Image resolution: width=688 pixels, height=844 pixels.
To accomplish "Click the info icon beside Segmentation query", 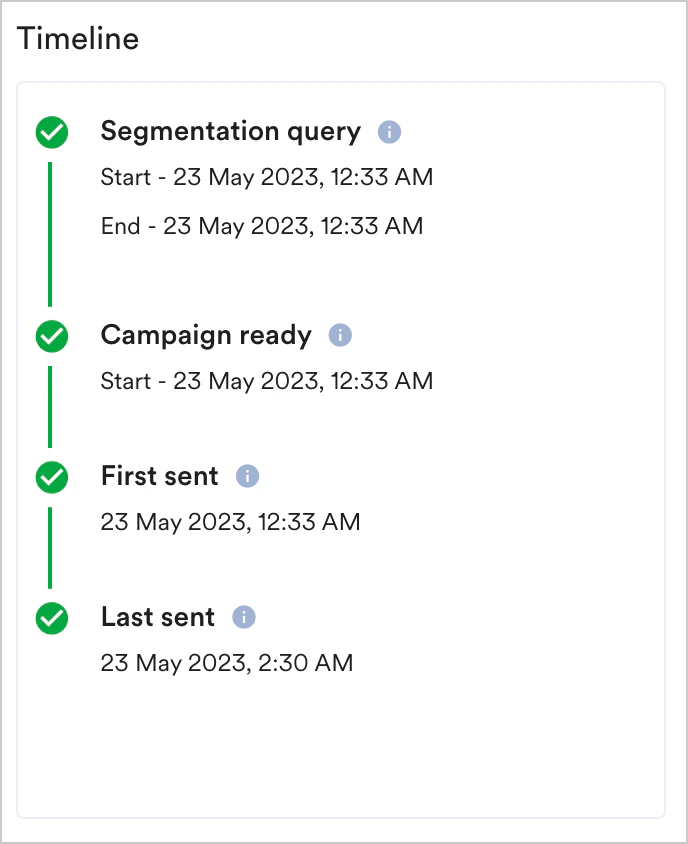I will pos(388,131).
